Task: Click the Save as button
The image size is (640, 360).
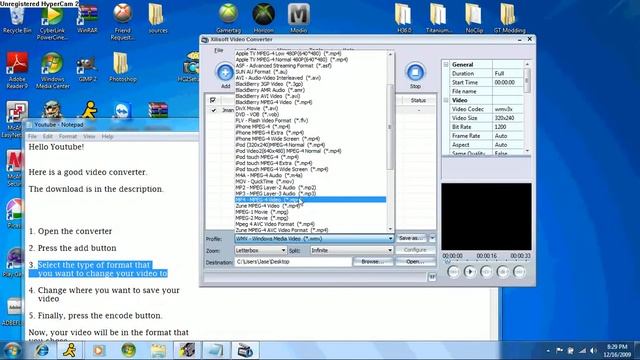Action: [x=411, y=238]
